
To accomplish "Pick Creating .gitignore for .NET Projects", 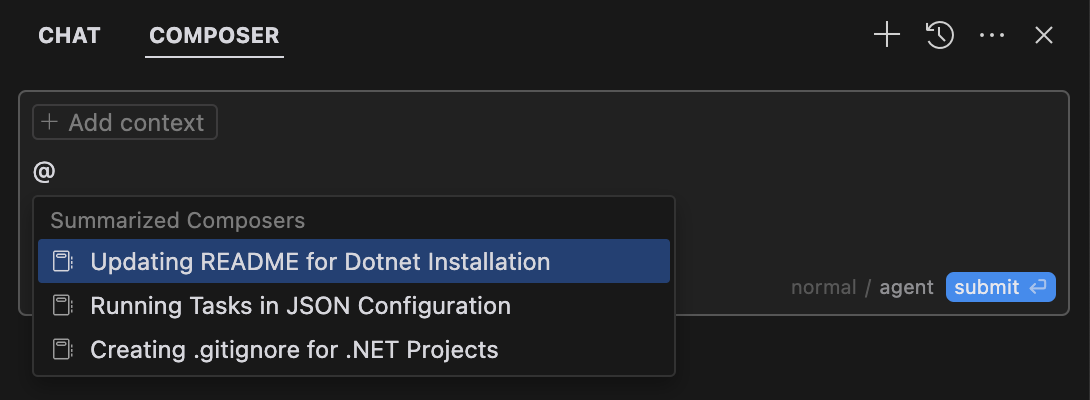I will point(354,349).
